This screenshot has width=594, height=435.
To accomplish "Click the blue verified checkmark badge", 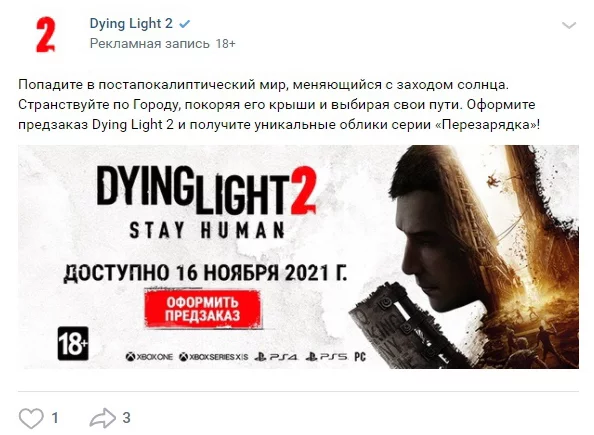I will pos(184,24).
